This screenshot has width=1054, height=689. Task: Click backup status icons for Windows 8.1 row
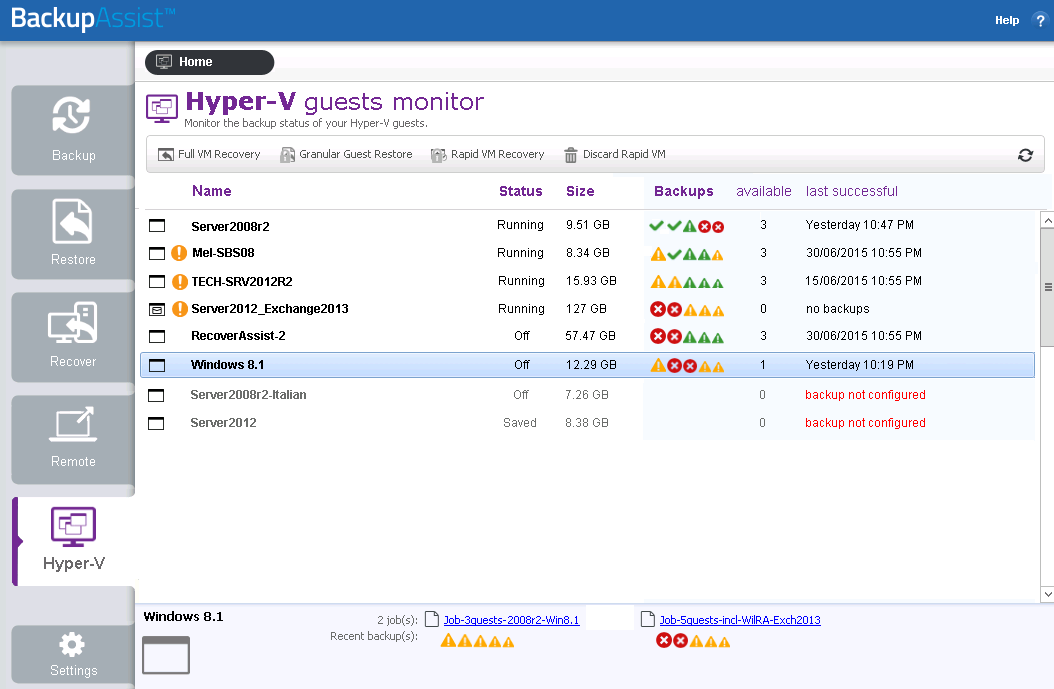tap(687, 366)
